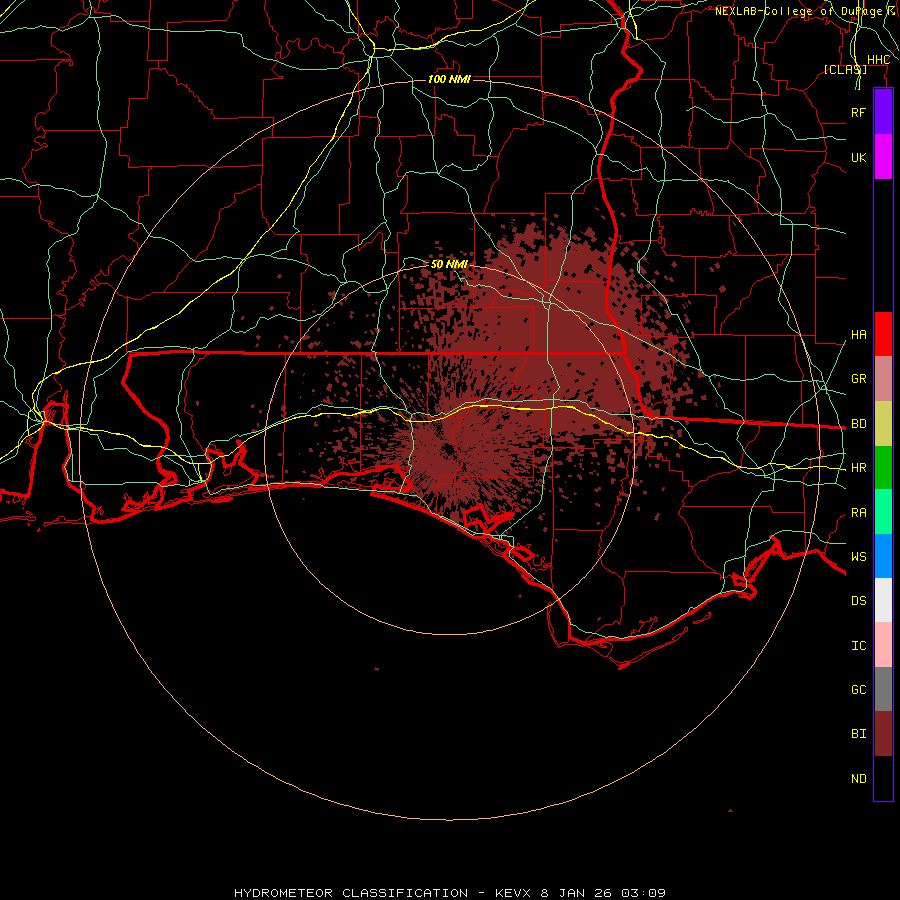Click the IC legend label
Viewport: 900px width, 900px height.
858,646
